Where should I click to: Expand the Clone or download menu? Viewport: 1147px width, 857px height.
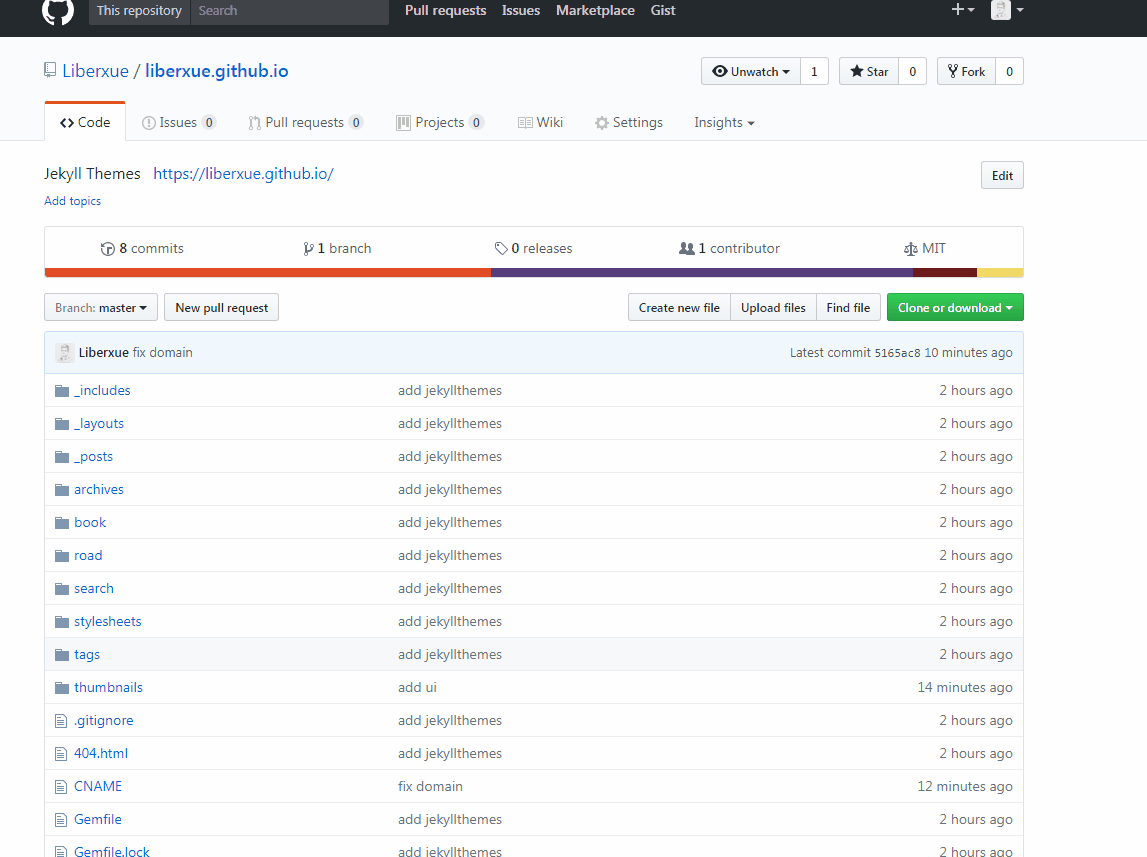tap(955, 308)
